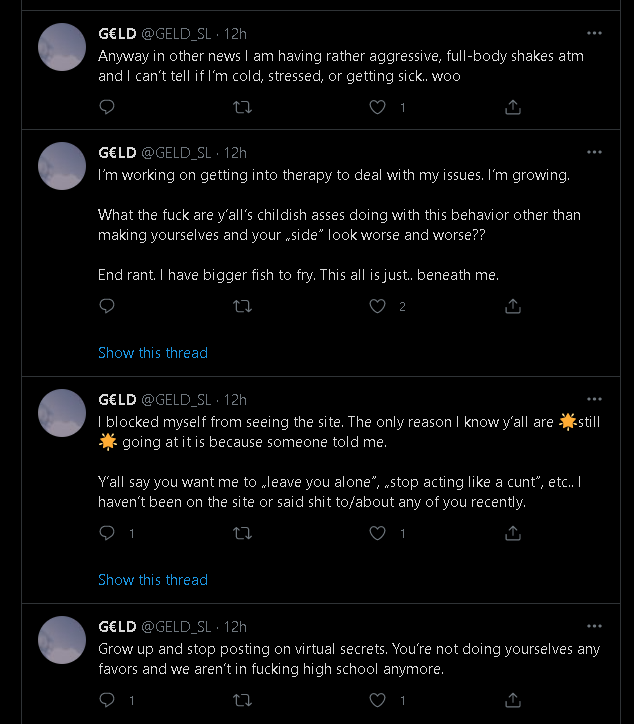This screenshot has height=724, width=634.
Task: Open G€LD avatar on the therapy tweet
Action: pyautogui.click(x=62, y=166)
